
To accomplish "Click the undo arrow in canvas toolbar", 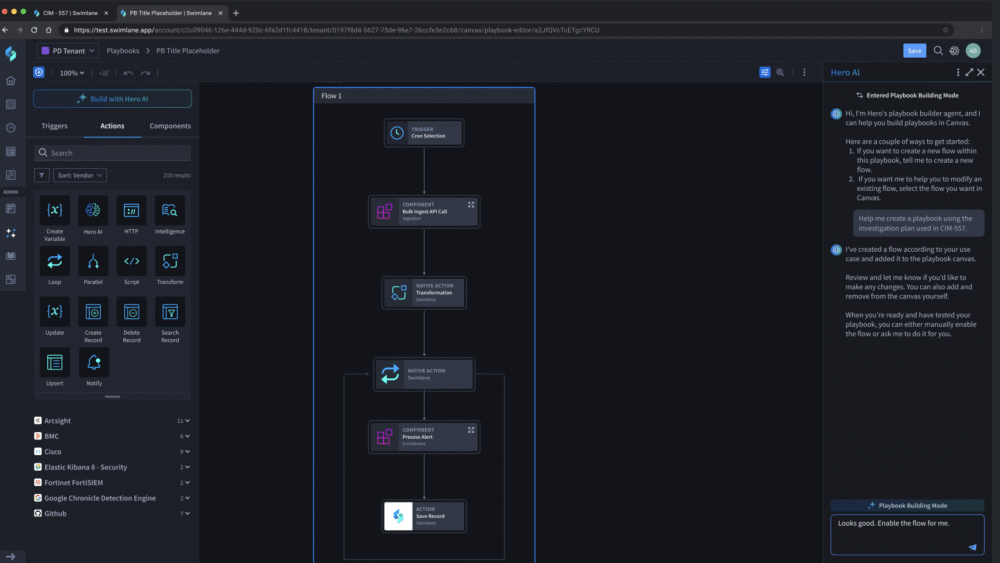I will click(x=128, y=73).
